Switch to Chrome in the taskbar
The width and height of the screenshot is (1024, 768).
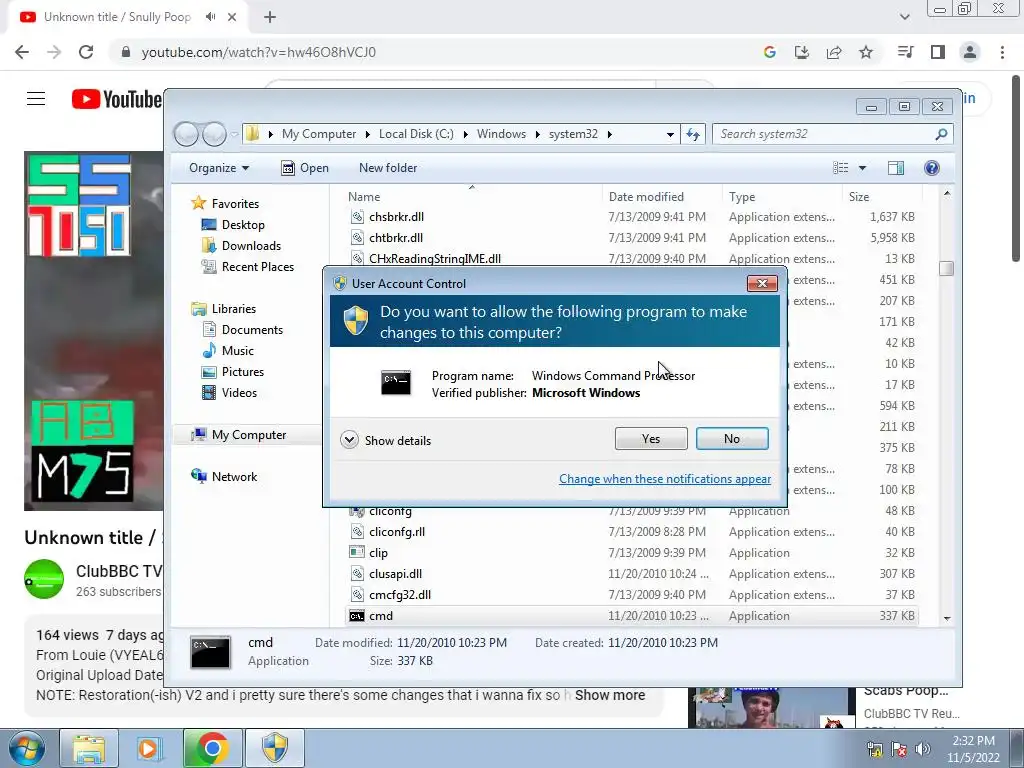click(x=212, y=748)
